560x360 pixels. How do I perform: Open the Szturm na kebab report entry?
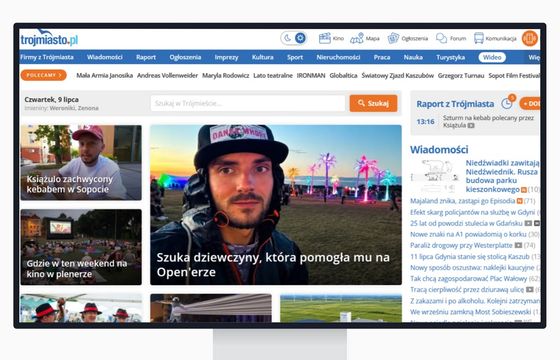click(488, 121)
